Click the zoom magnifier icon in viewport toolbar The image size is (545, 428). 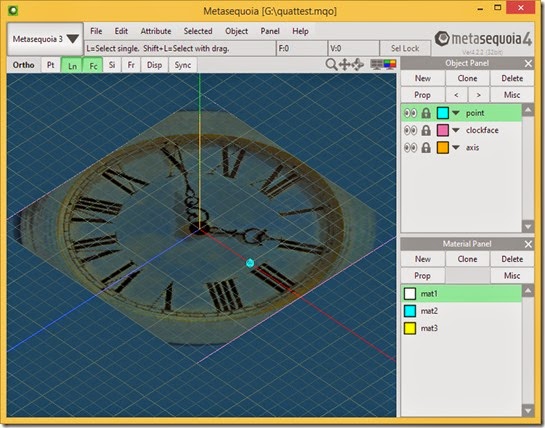(331, 64)
